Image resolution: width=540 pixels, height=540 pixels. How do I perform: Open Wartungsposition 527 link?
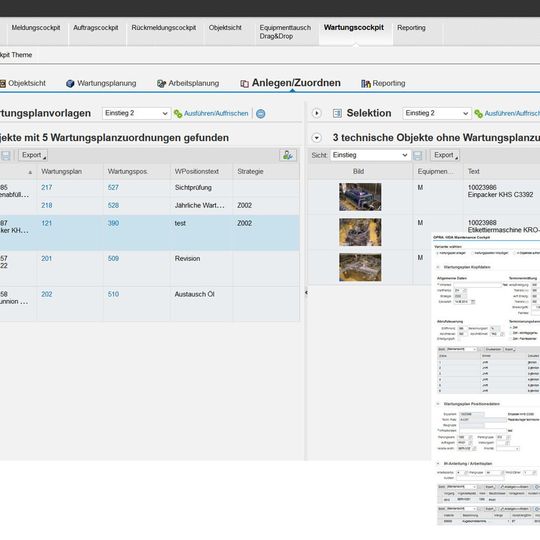pos(113,188)
